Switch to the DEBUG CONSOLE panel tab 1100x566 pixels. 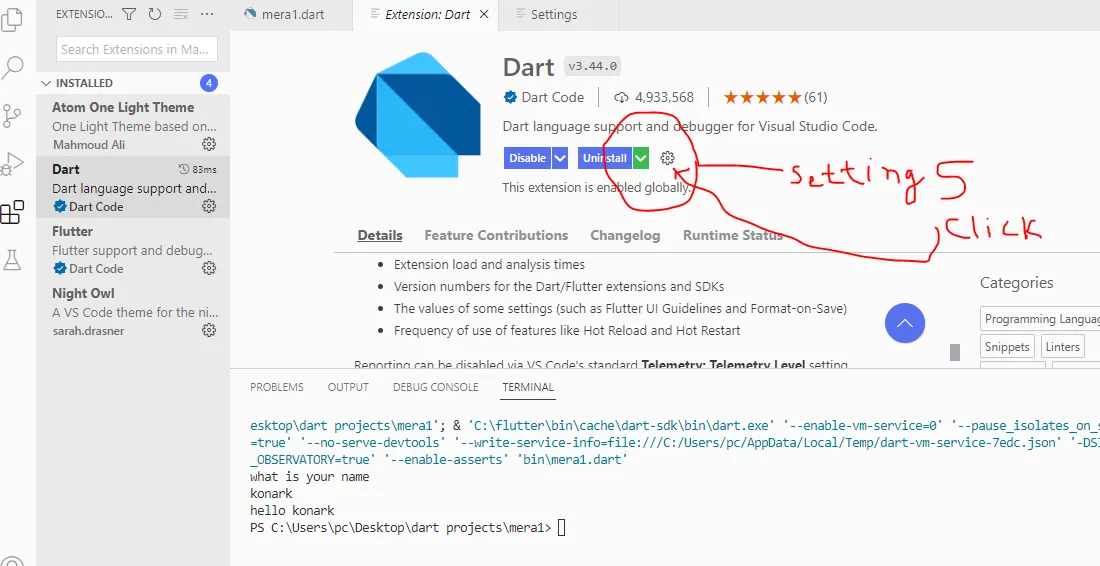point(436,387)
